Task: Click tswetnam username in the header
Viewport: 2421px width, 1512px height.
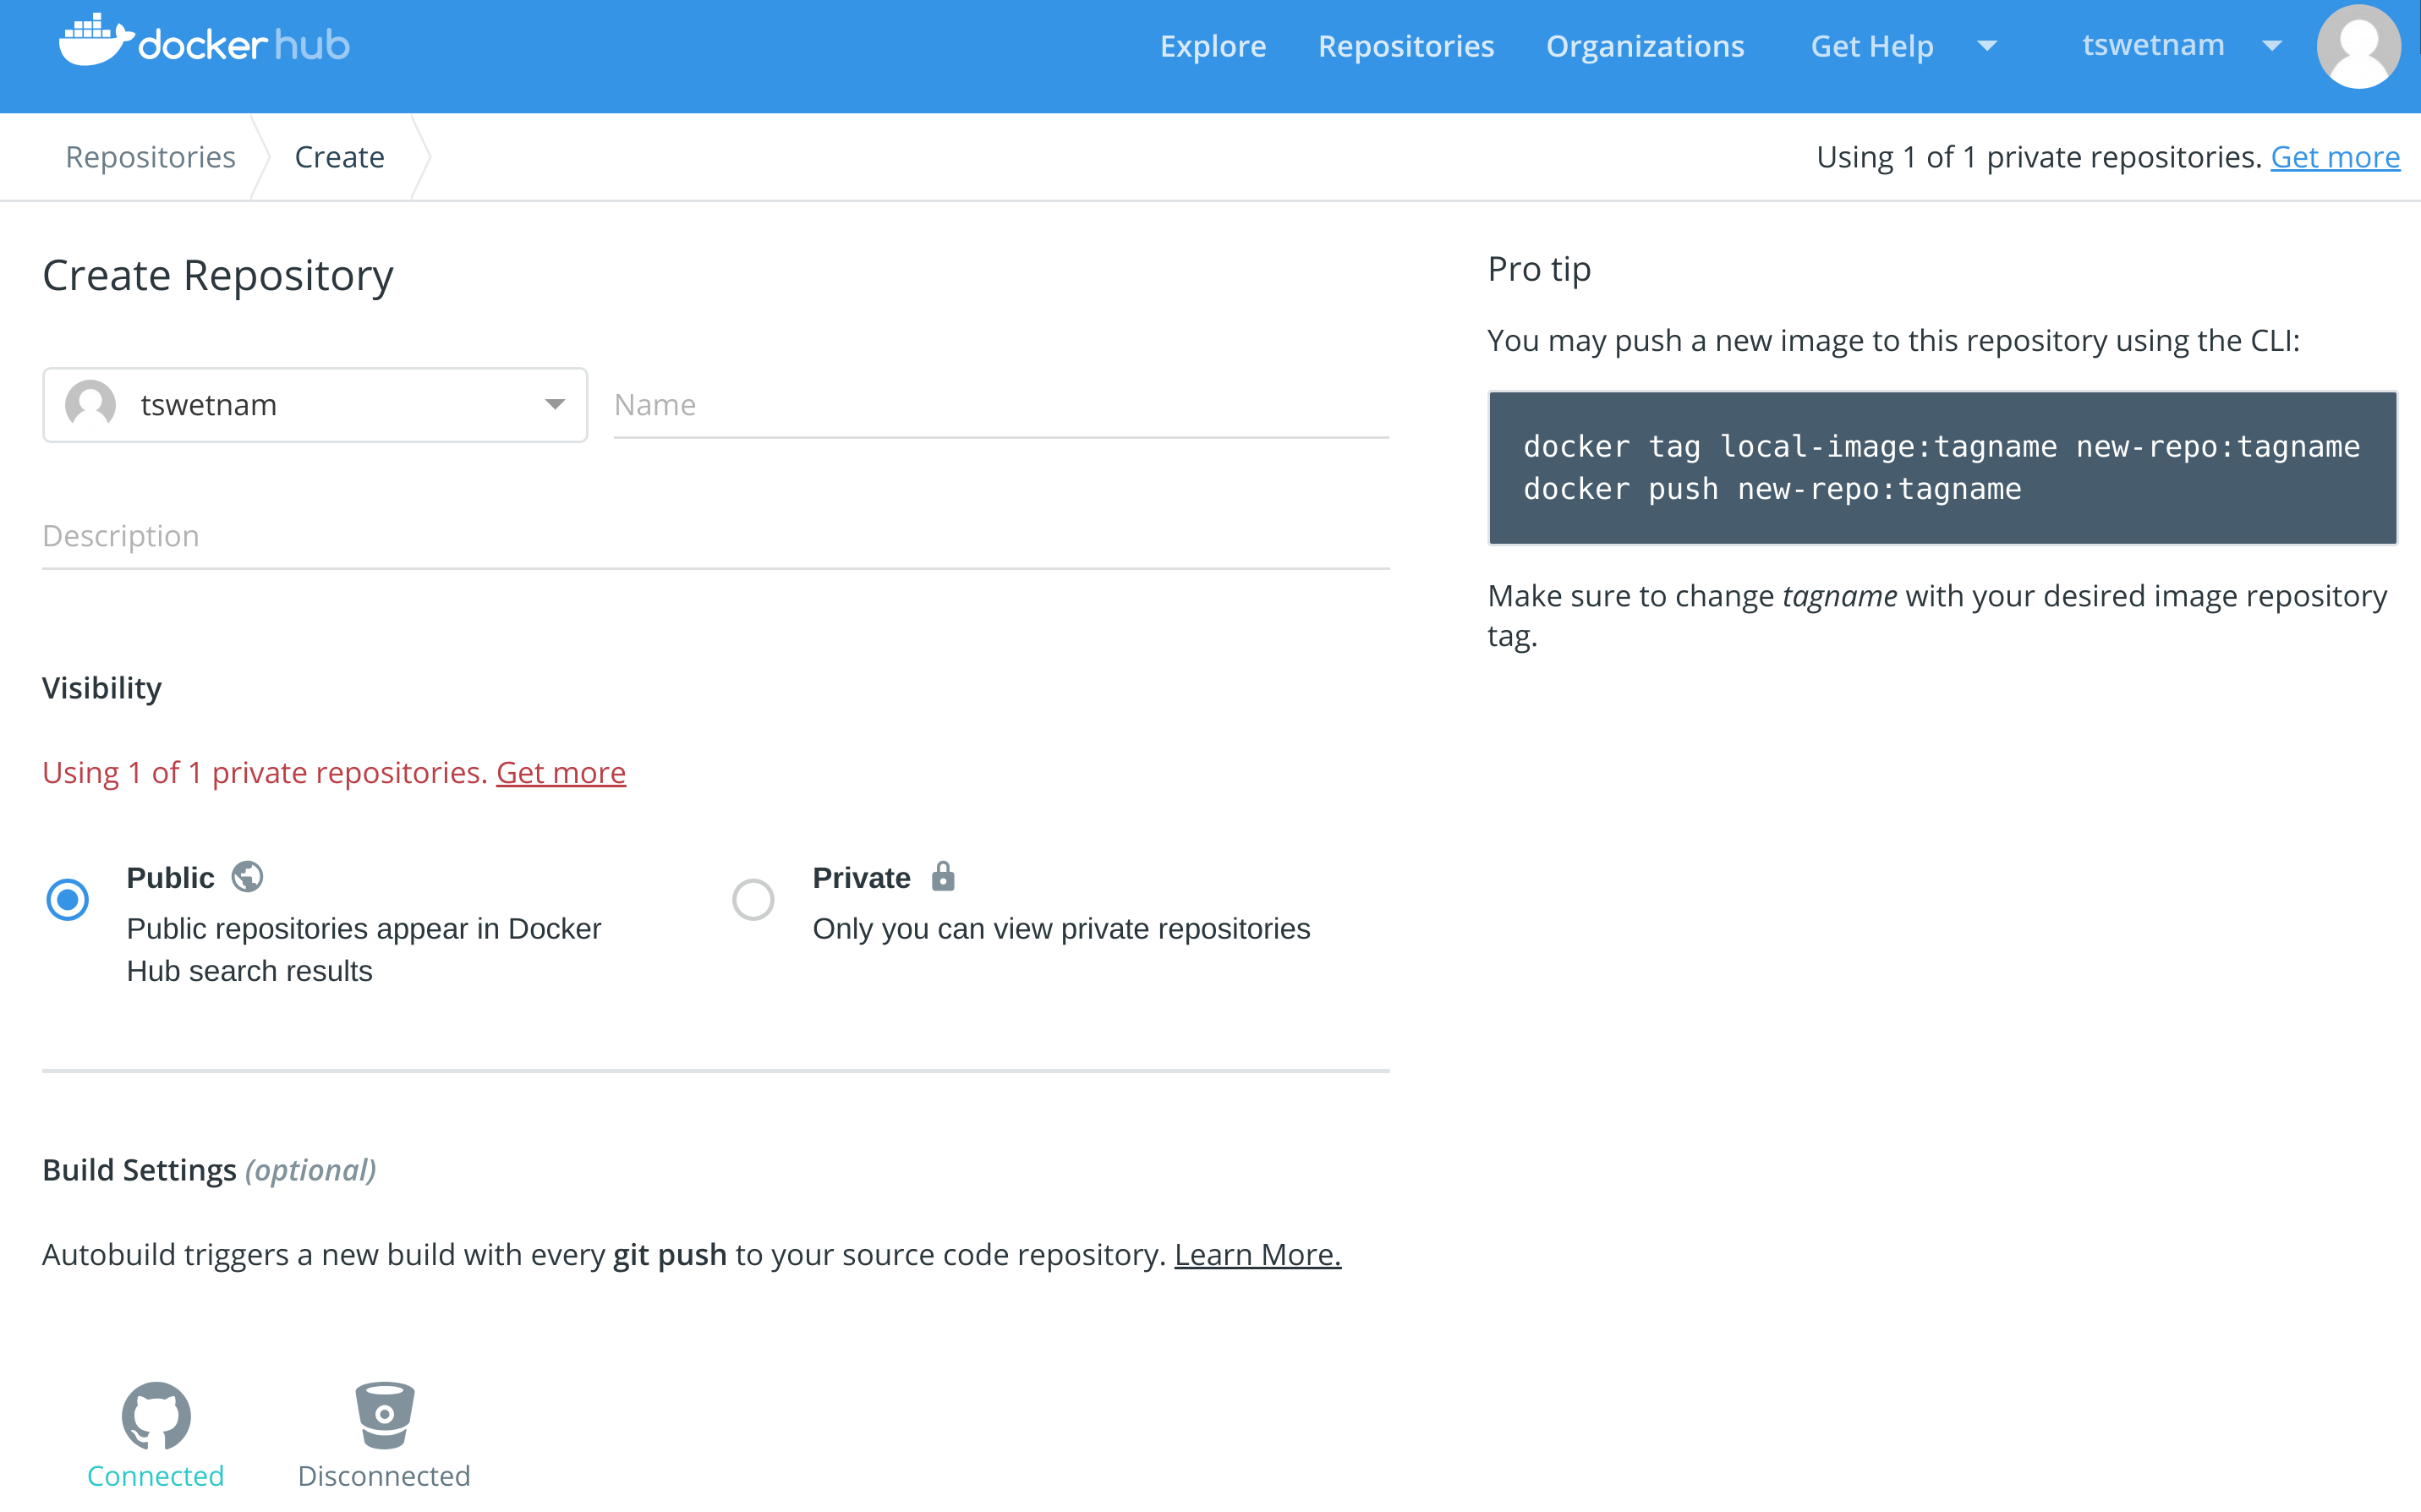Action: pos(2153,45)
